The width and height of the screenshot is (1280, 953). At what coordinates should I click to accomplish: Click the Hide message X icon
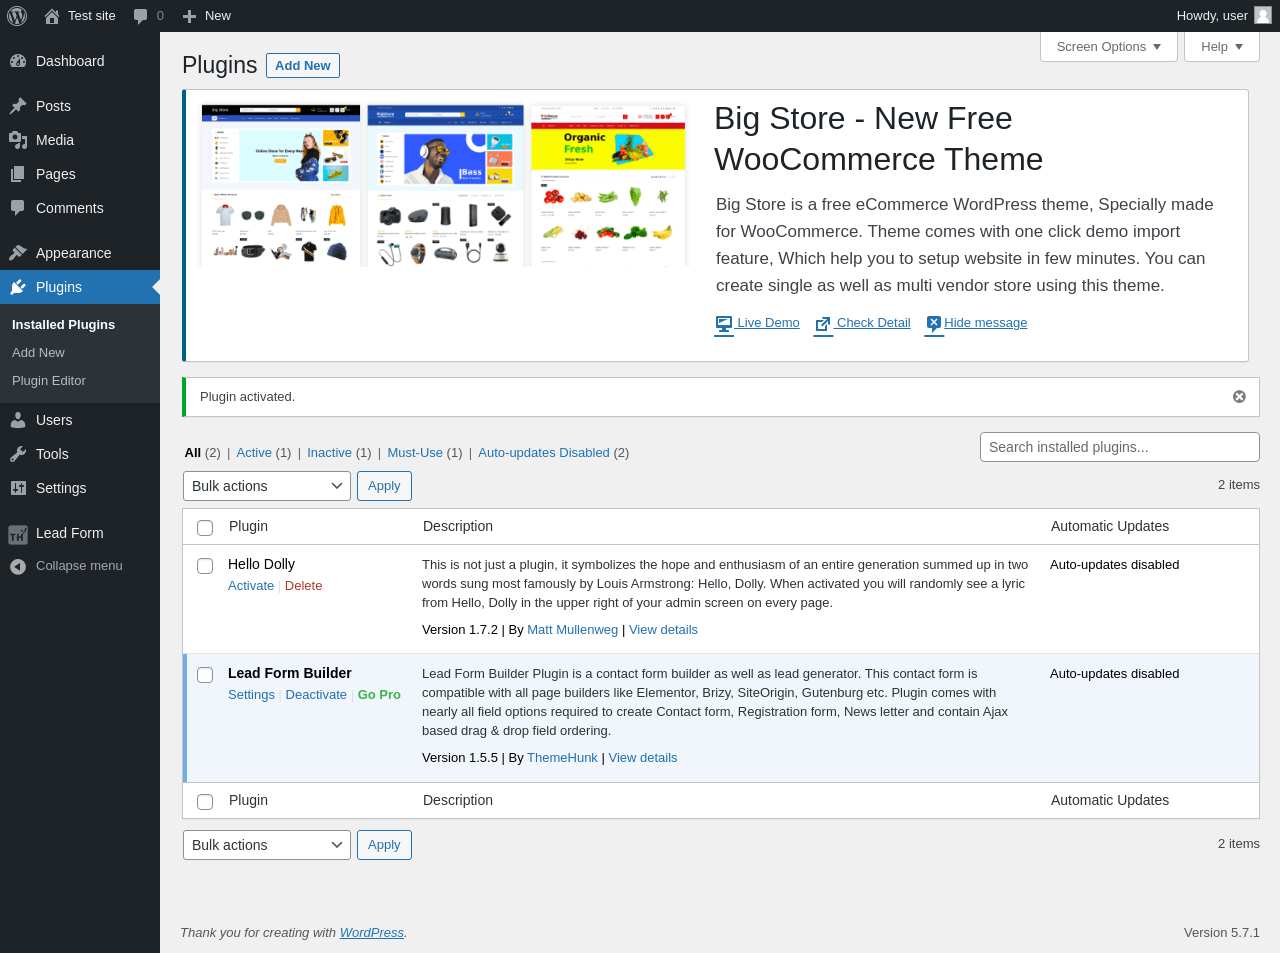934,323
